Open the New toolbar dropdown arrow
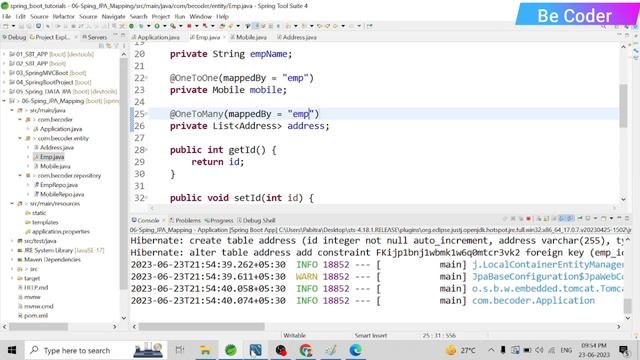Viewport: 640px width, 360px height. click(x=13, y=26)
